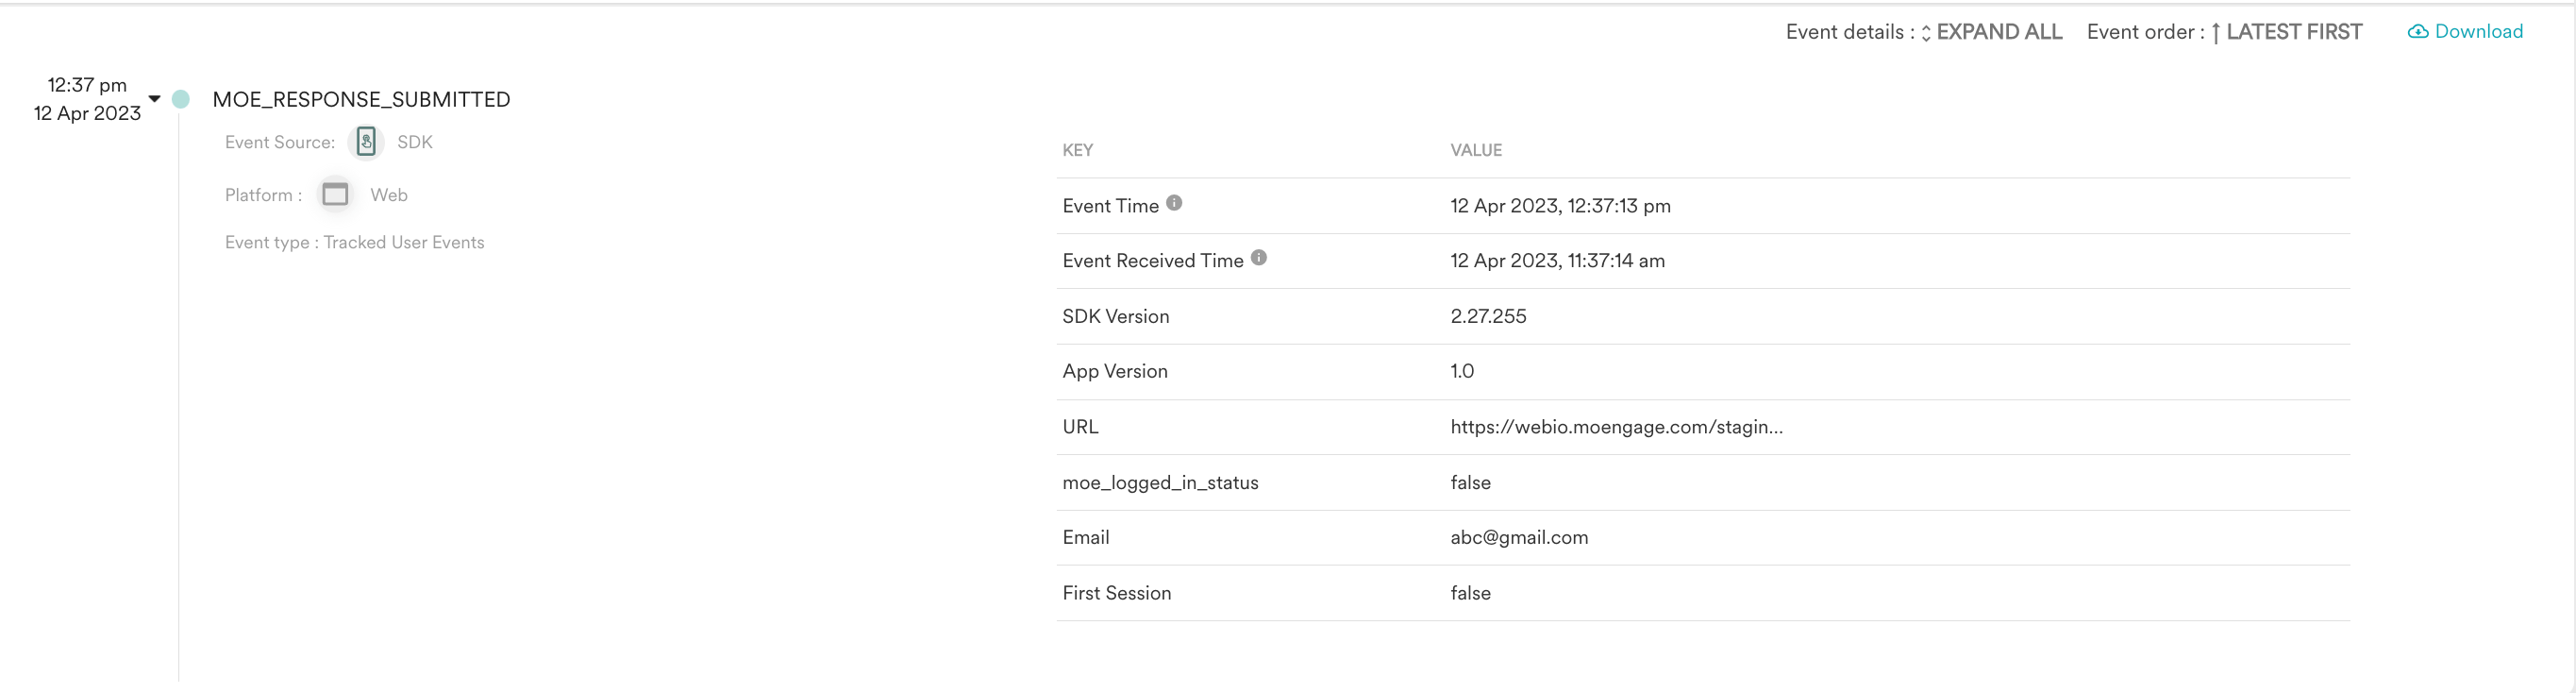2576x693 pixels.
Task: Toggle event order LATEST FIRST
Action: coord(2294,32)
